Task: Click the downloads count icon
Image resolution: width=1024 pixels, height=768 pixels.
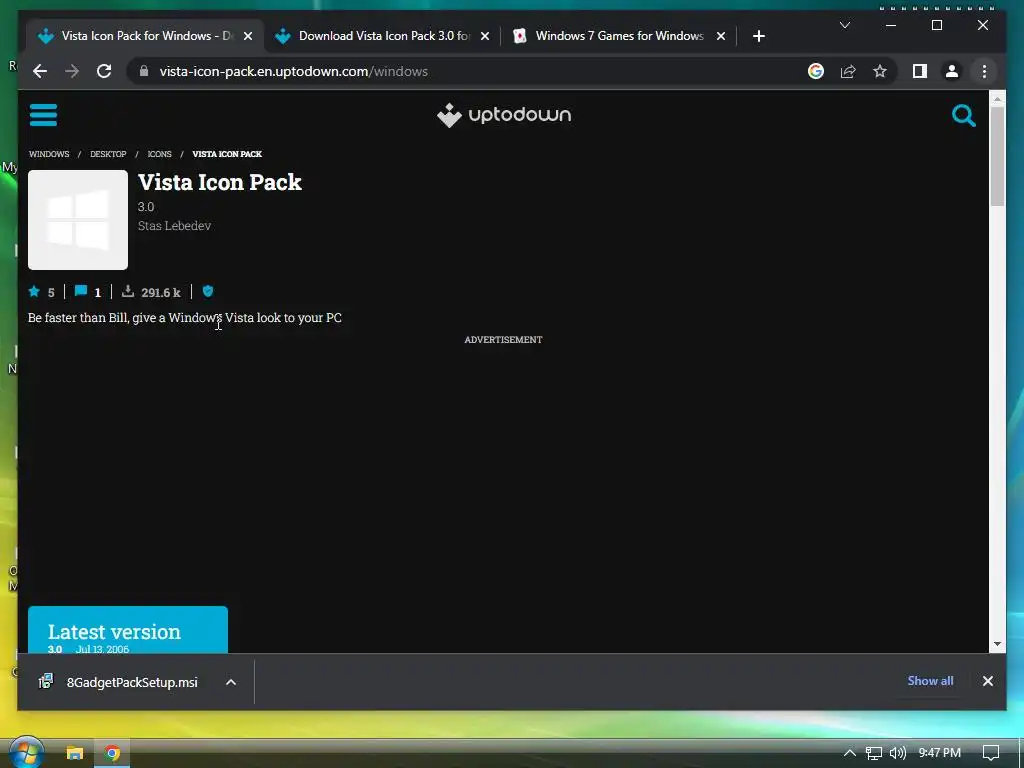Action: pos(128,291)
